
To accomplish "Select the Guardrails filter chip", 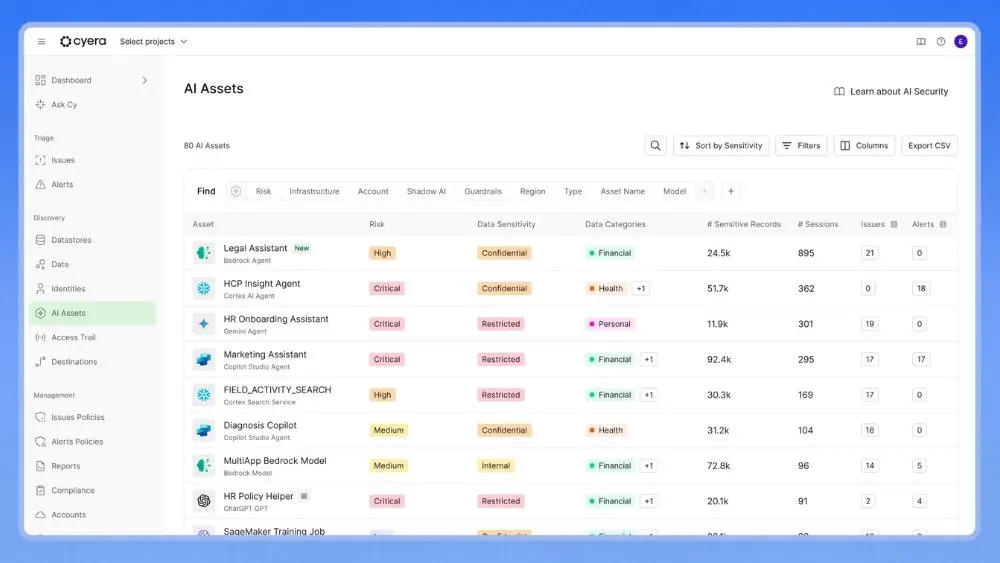I will click(483, 191).
